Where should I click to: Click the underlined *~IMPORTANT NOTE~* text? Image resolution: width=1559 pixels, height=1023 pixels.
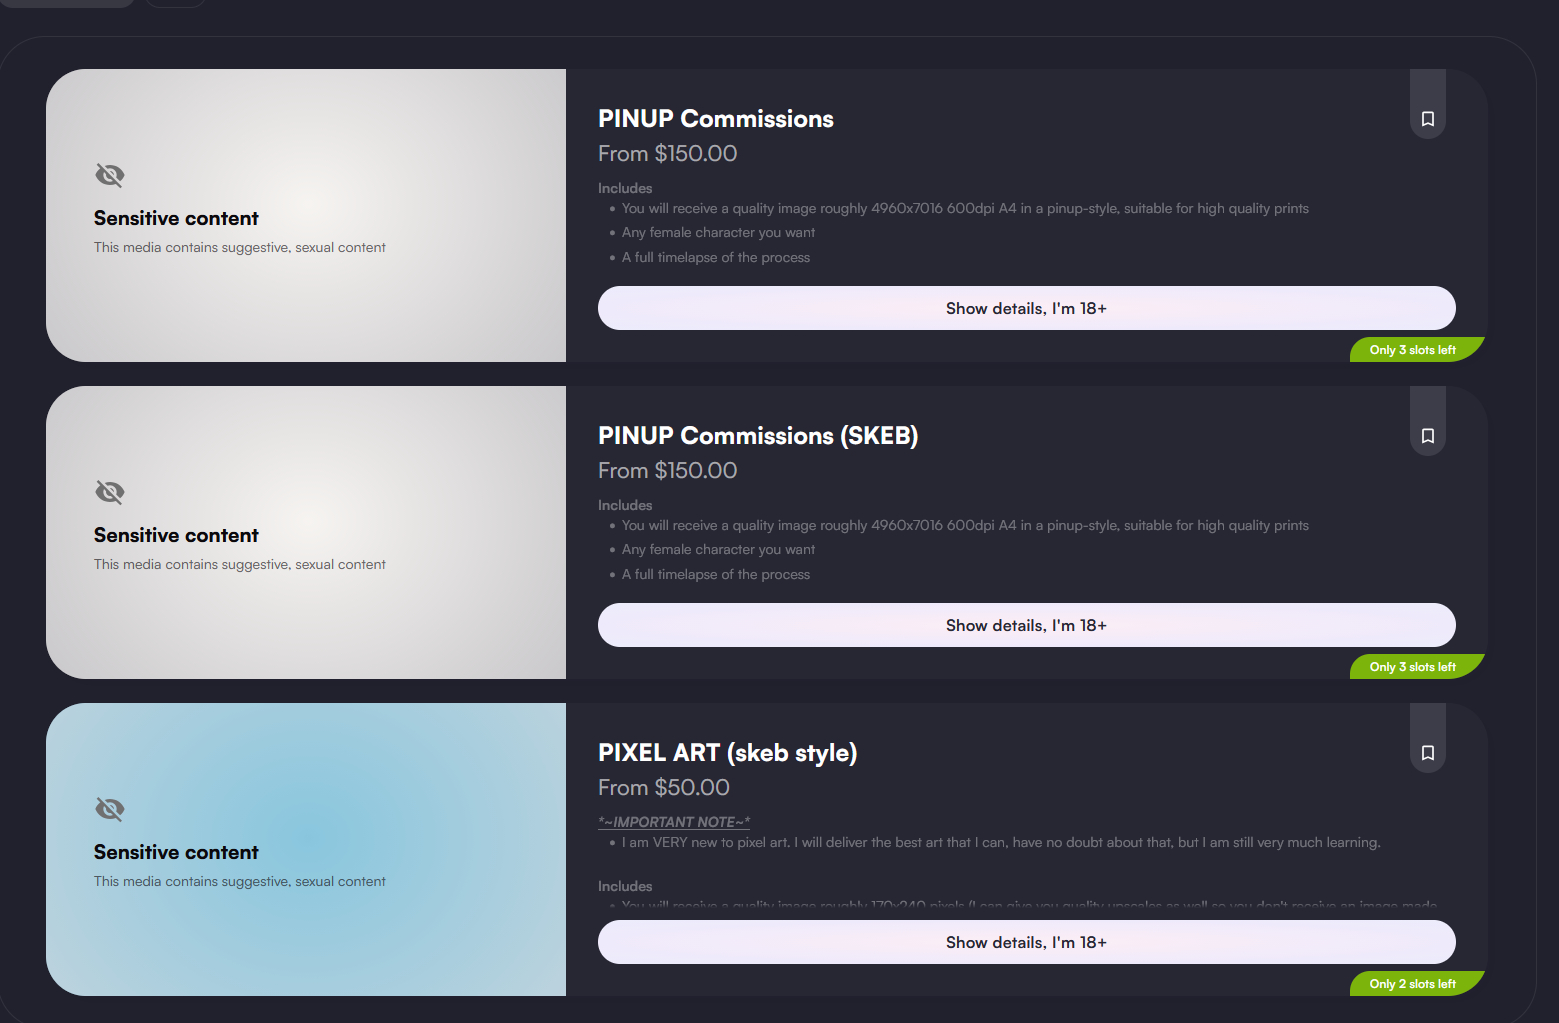[x=673, y=822]
